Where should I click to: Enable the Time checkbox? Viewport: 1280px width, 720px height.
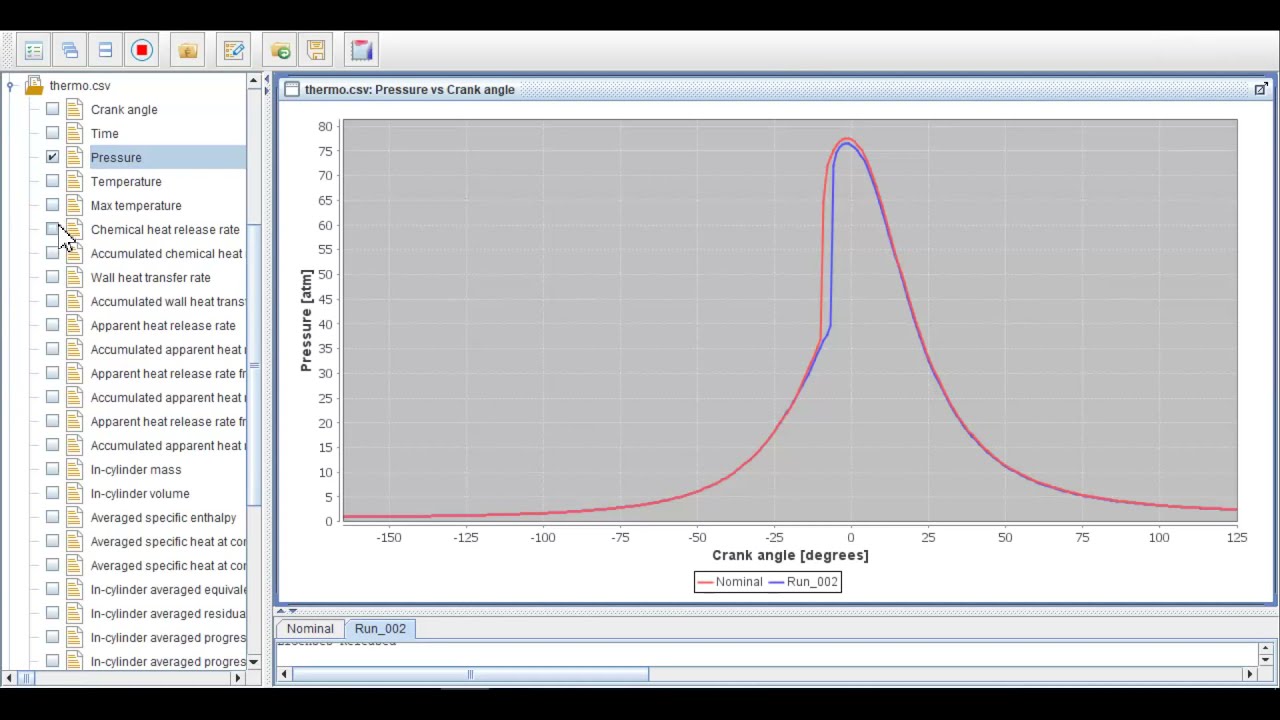(52, 134)
